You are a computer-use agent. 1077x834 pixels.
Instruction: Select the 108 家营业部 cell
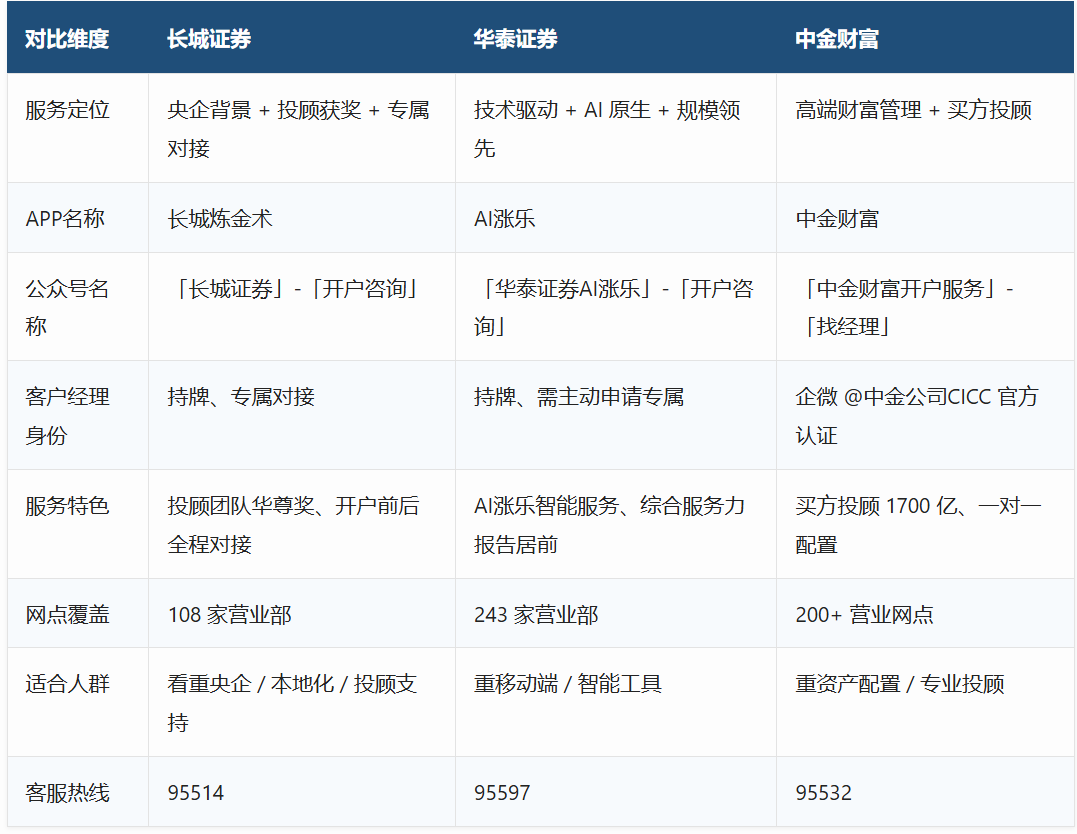tap(302, 613)
